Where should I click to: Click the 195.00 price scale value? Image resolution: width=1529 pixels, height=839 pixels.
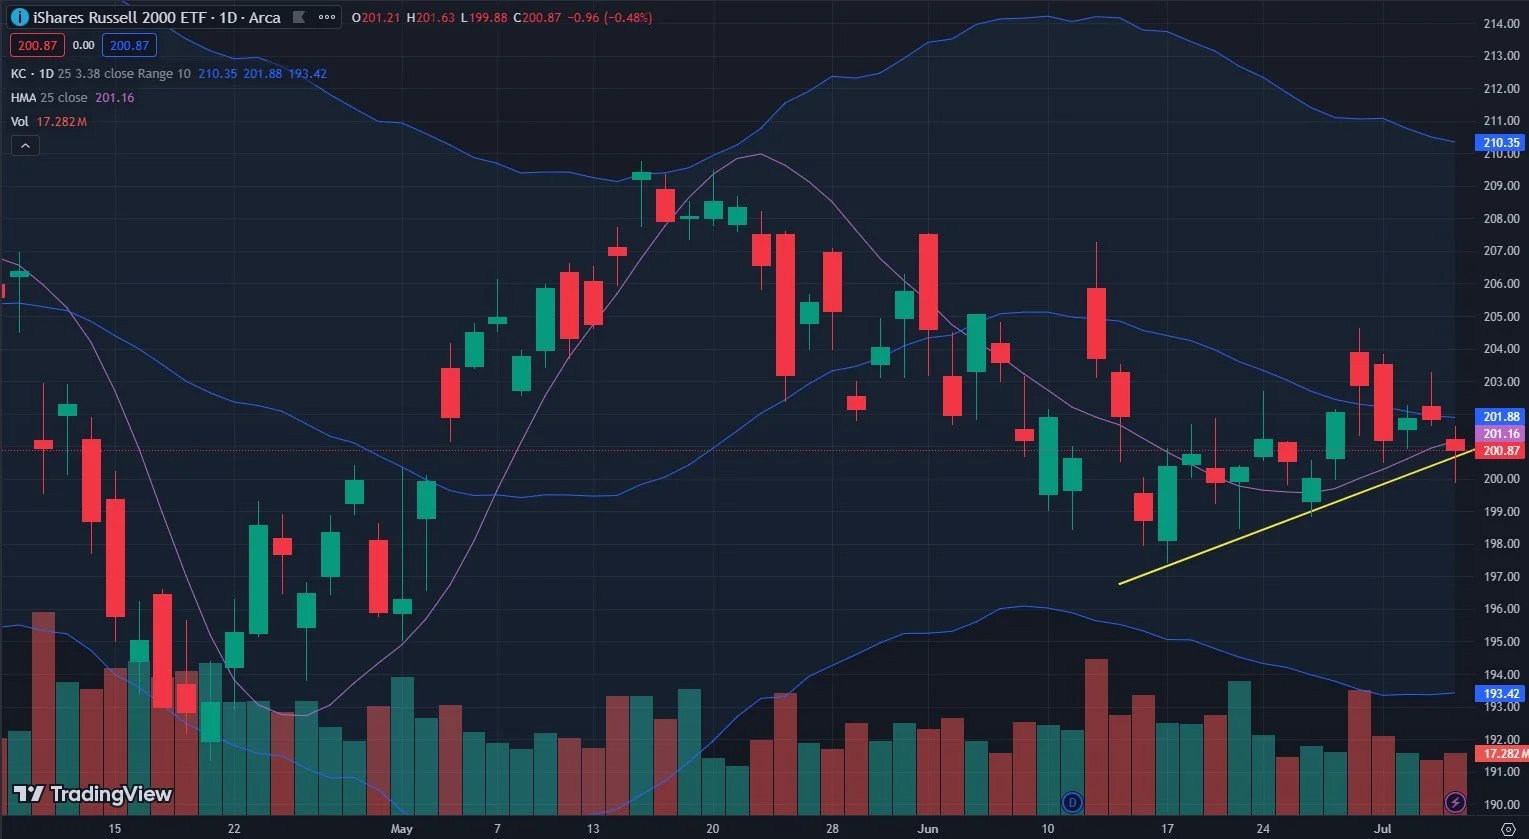tap(1502, 641)
